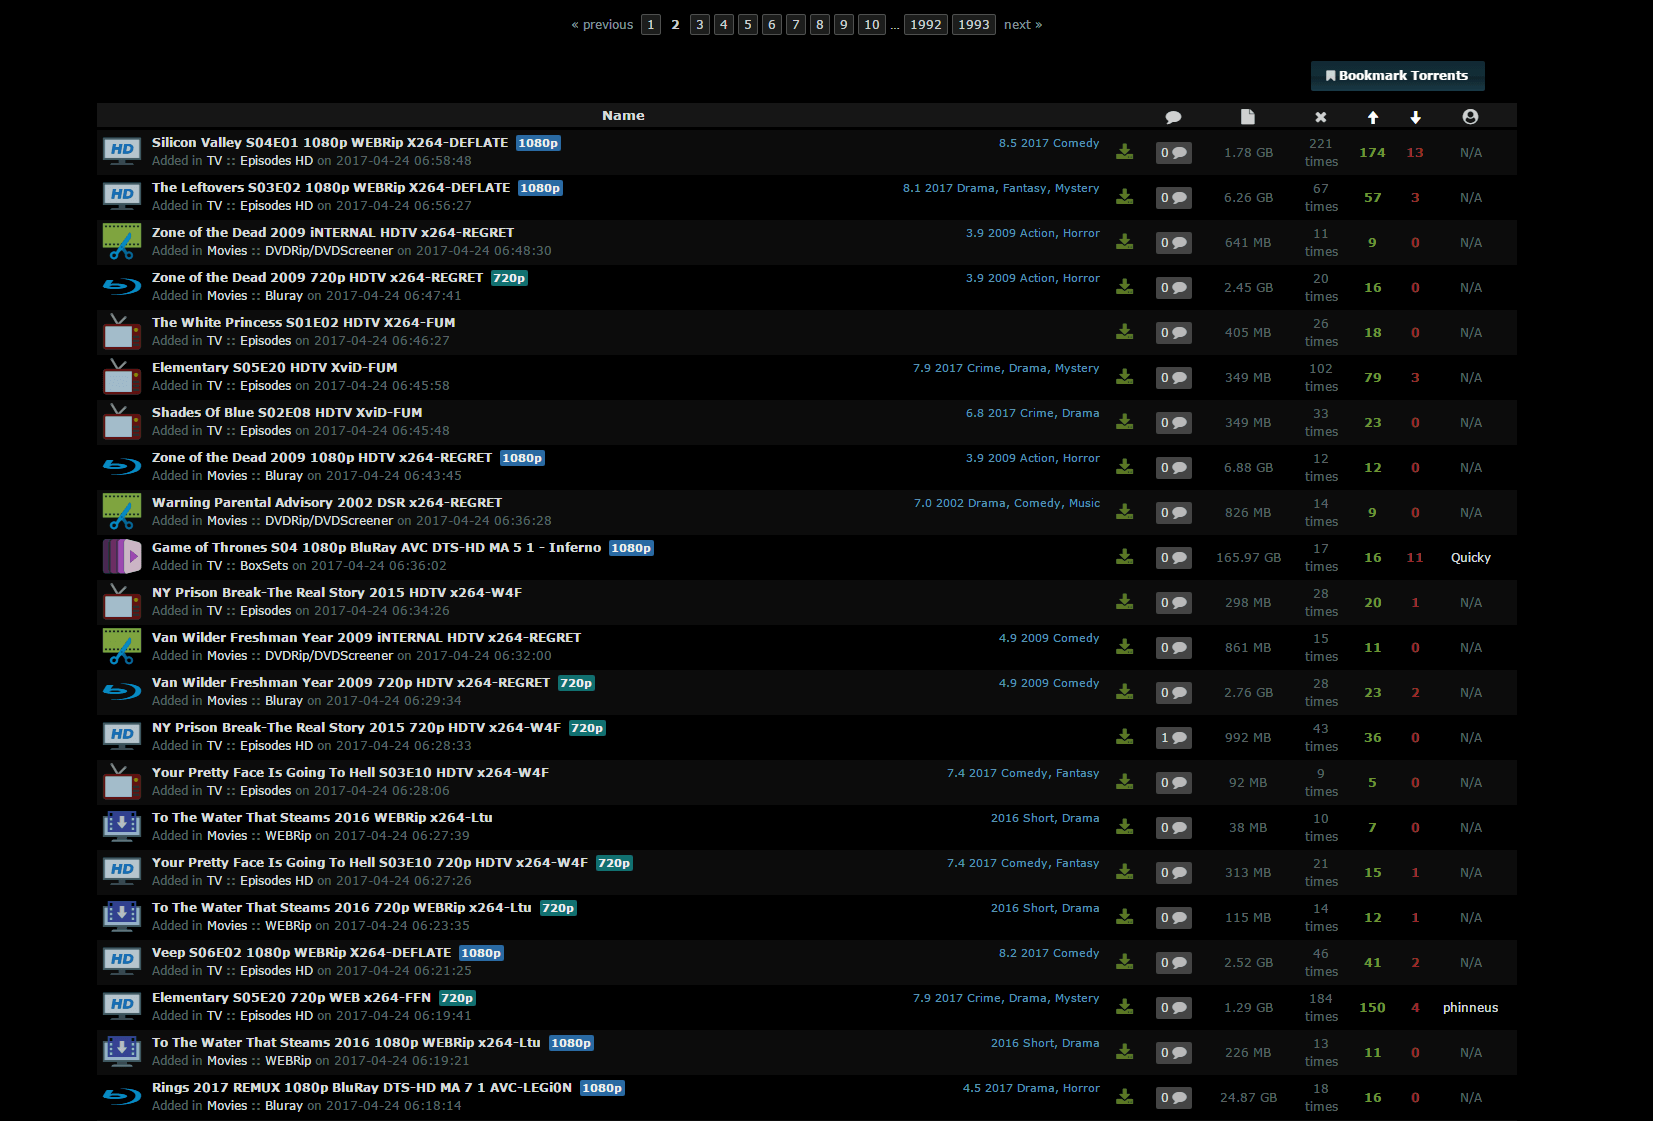Viewport: 1653px width, 1121px height.
Task: Download The White Princess S01E02 torrent
Action: (1125, 332)
